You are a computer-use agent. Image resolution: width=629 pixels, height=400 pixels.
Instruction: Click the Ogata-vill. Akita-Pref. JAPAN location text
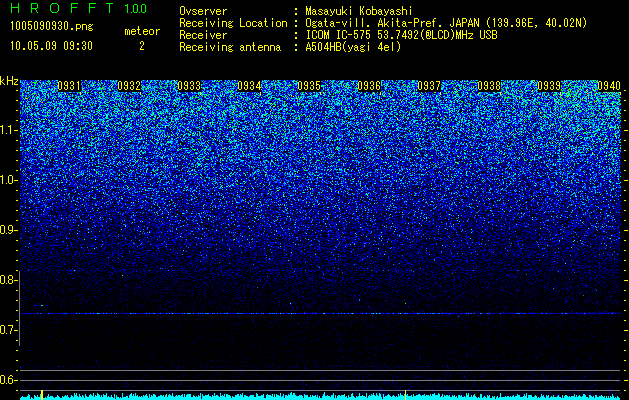coord(446,23)
